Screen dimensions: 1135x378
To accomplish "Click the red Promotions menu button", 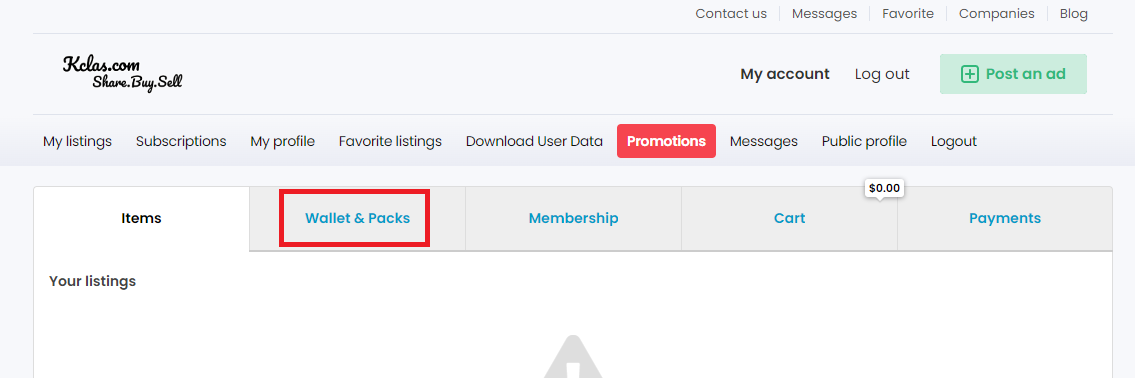I will pos(667,141).
